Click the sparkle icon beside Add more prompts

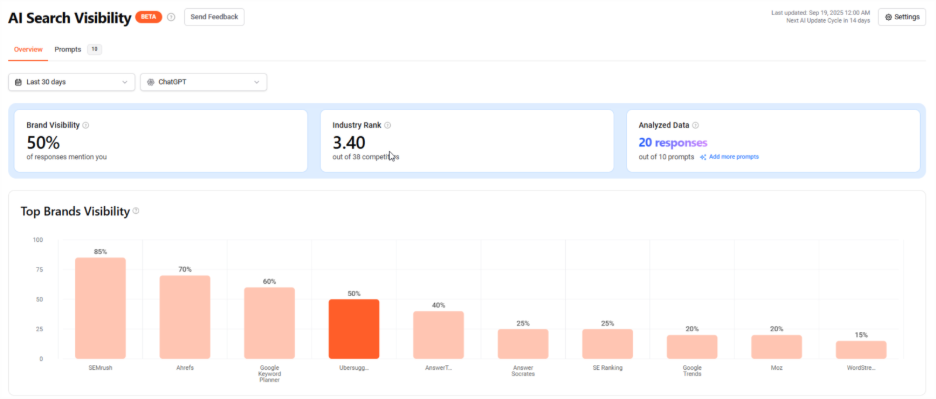click(703, 157)
